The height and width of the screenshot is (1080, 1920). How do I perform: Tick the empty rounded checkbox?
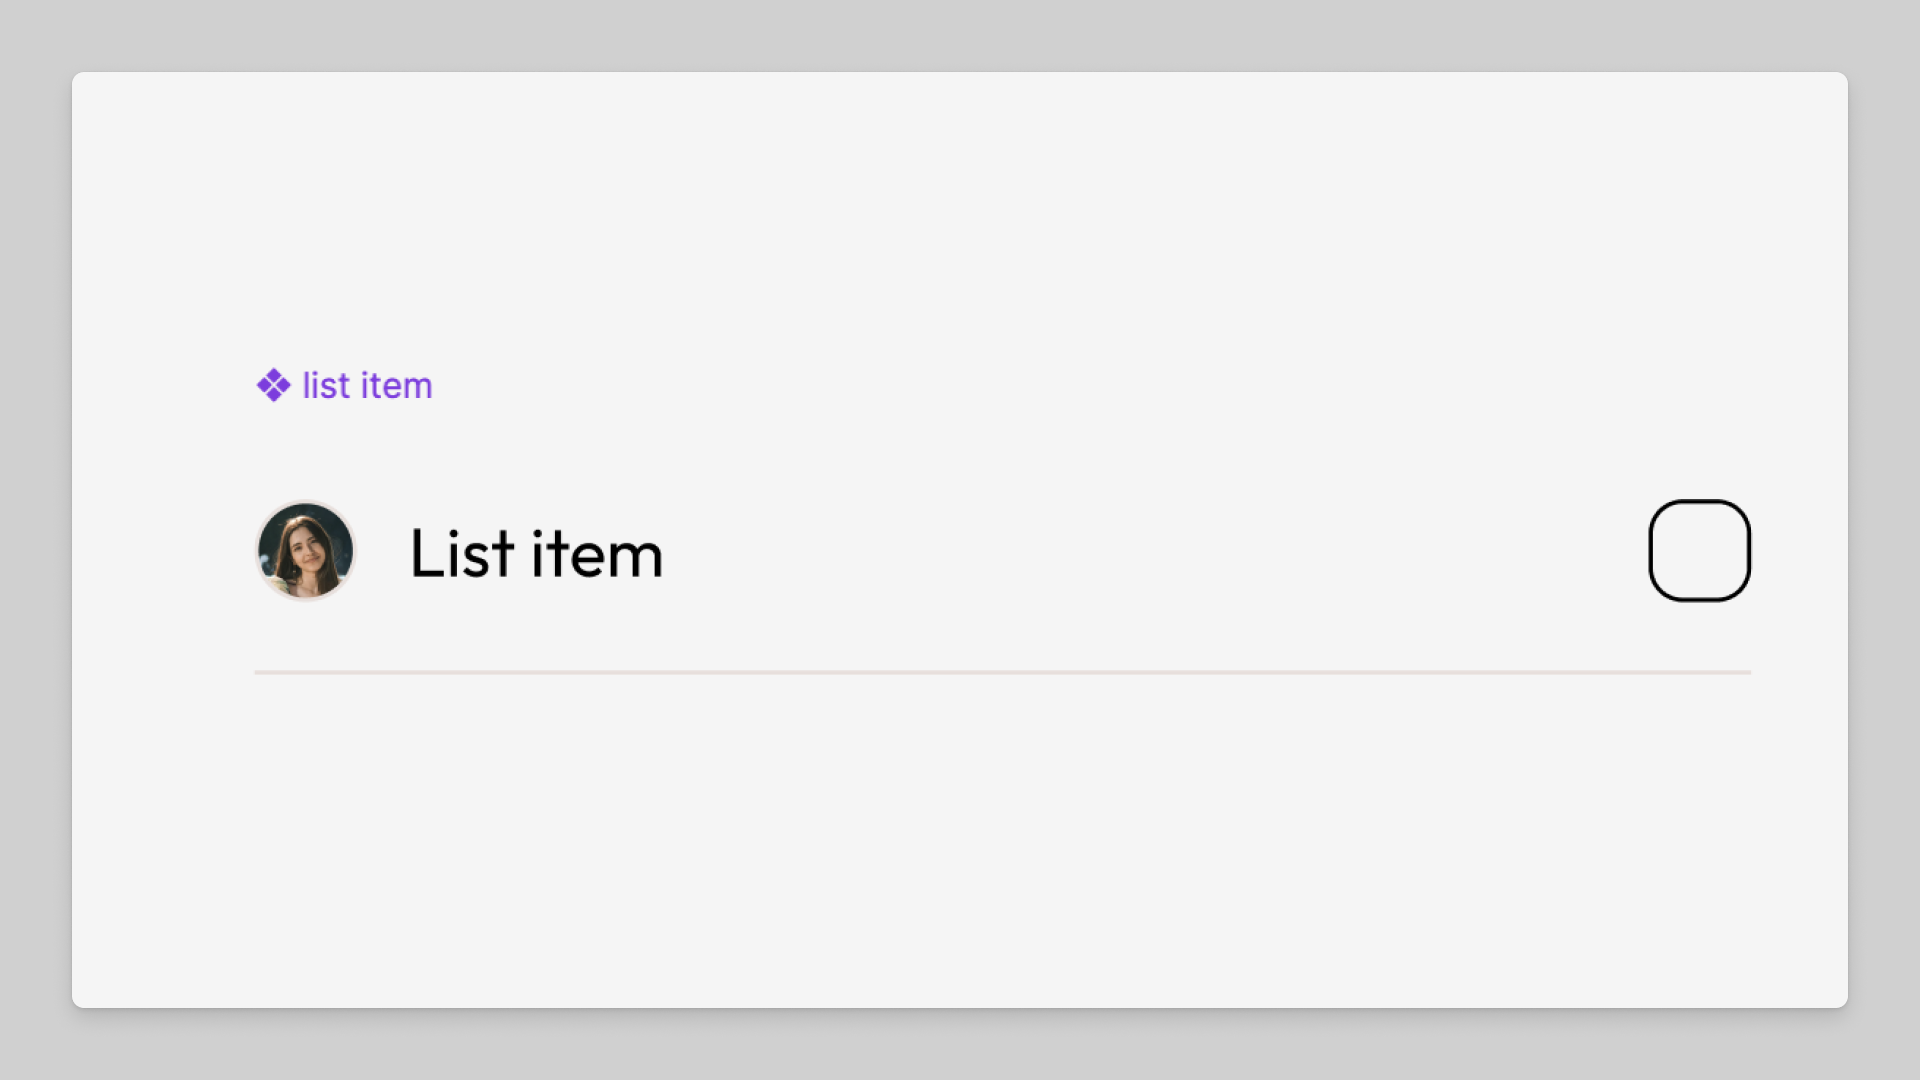1699,551
